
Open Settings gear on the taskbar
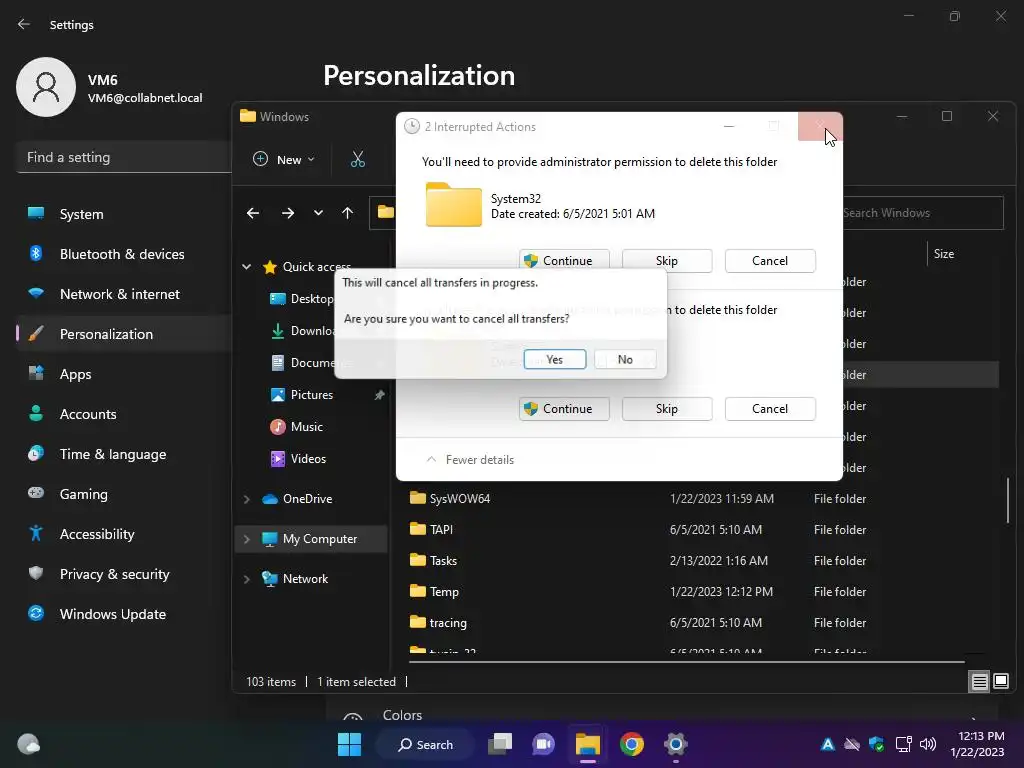point(676,744)
